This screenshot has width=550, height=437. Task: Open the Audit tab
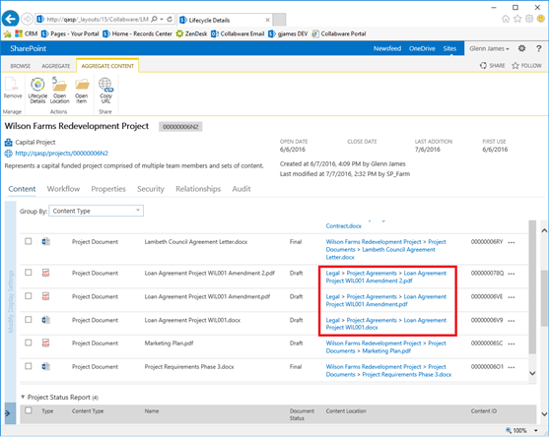pos(241,189)
